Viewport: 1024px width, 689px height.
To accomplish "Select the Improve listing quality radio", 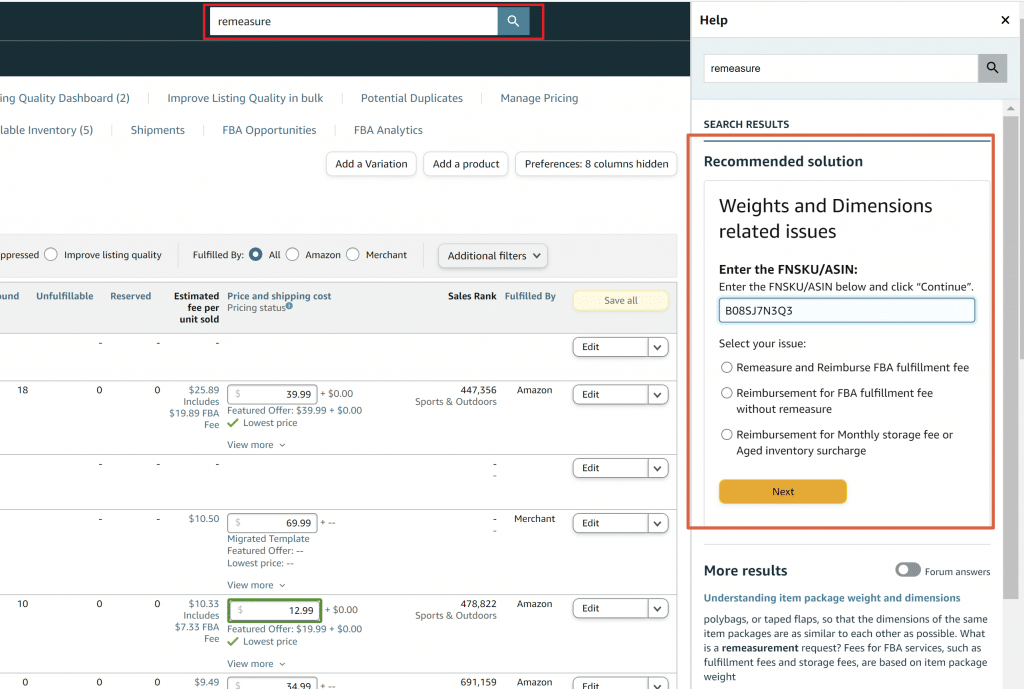I will point(51,255).
